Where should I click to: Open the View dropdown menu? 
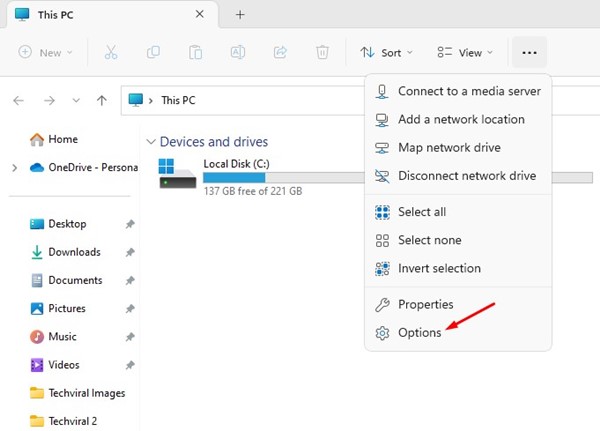tap(465, 52)
